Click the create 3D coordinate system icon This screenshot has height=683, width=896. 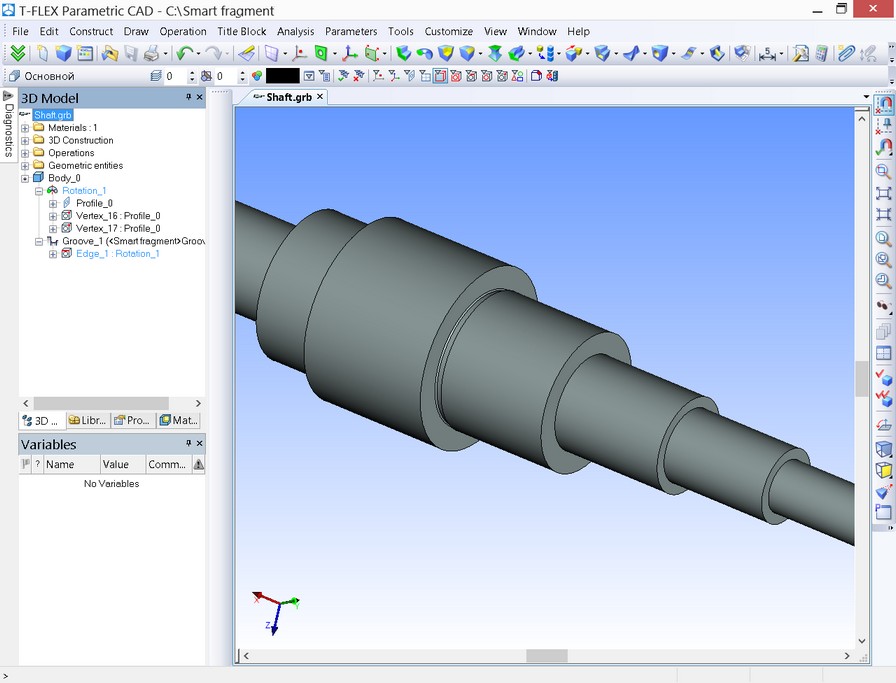349,54
